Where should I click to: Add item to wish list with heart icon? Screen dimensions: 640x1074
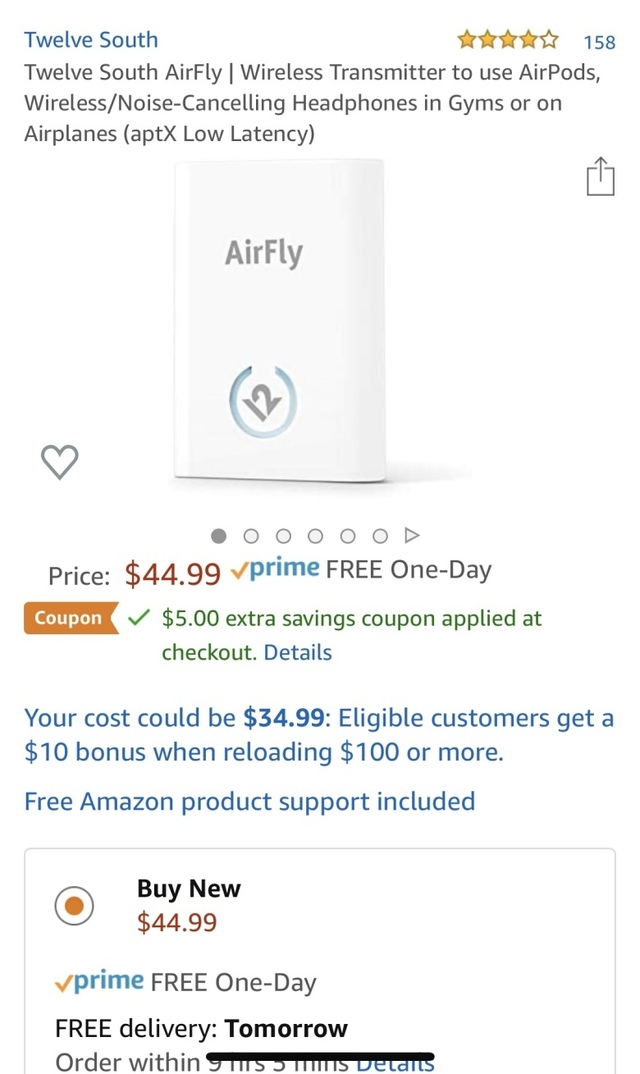coord(59,461)
